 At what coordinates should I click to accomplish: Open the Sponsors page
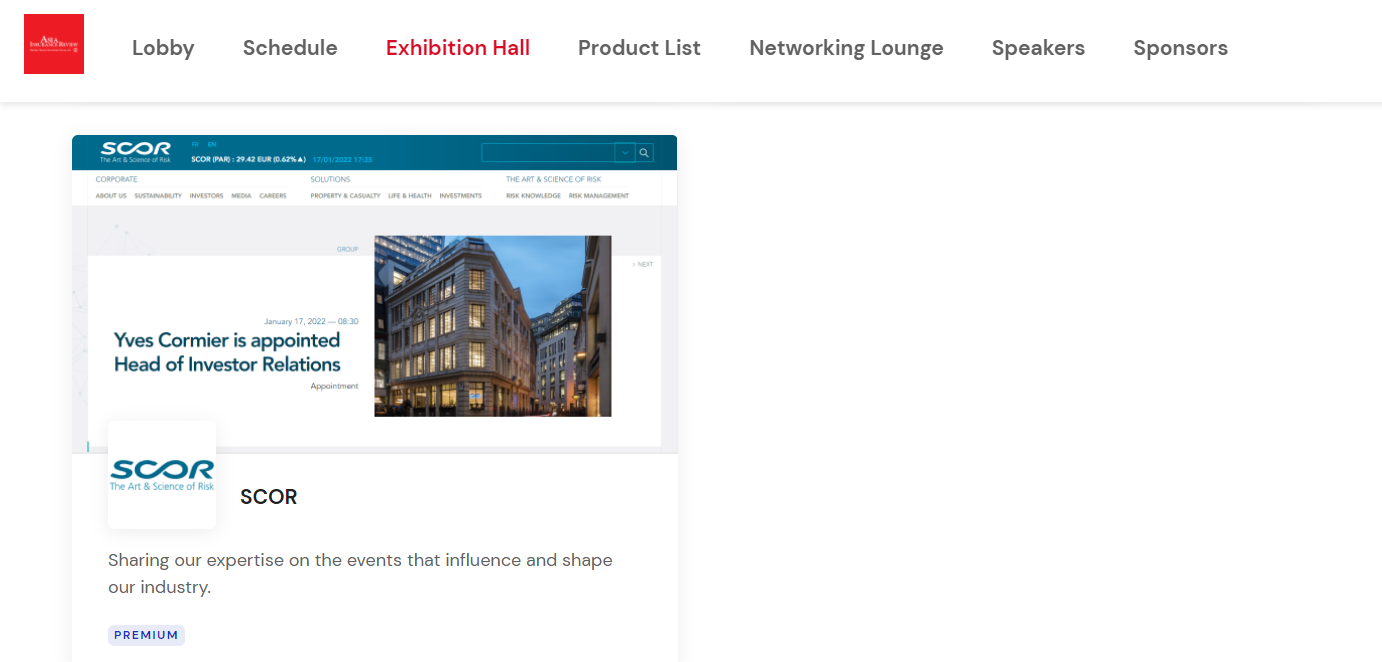click(1180, 48)
